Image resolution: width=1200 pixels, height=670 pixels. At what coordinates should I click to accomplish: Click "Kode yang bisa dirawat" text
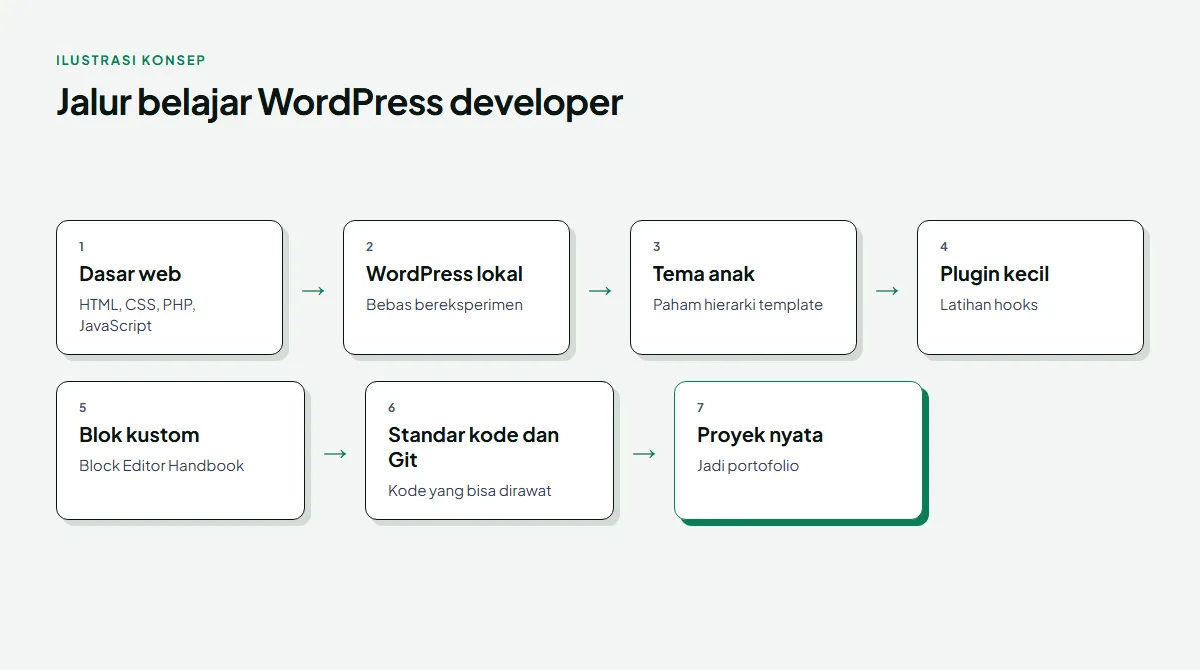pos(470,491)
